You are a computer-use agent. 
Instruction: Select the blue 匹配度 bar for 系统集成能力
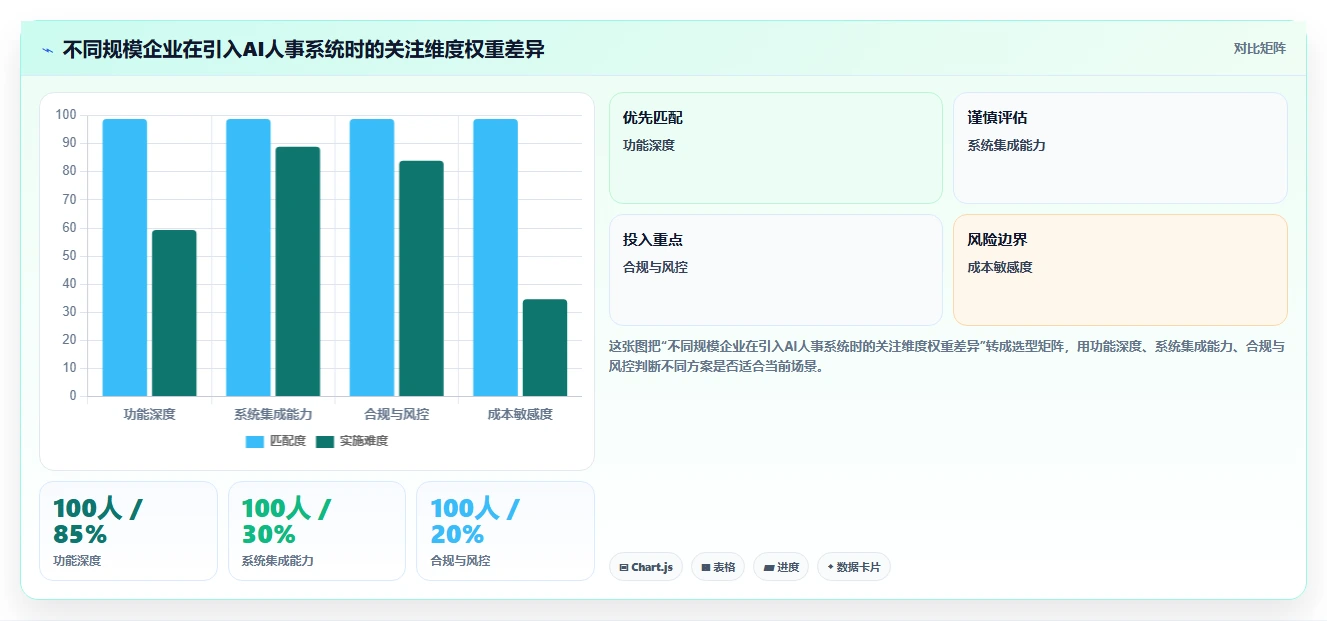click(x=248, y=258)
